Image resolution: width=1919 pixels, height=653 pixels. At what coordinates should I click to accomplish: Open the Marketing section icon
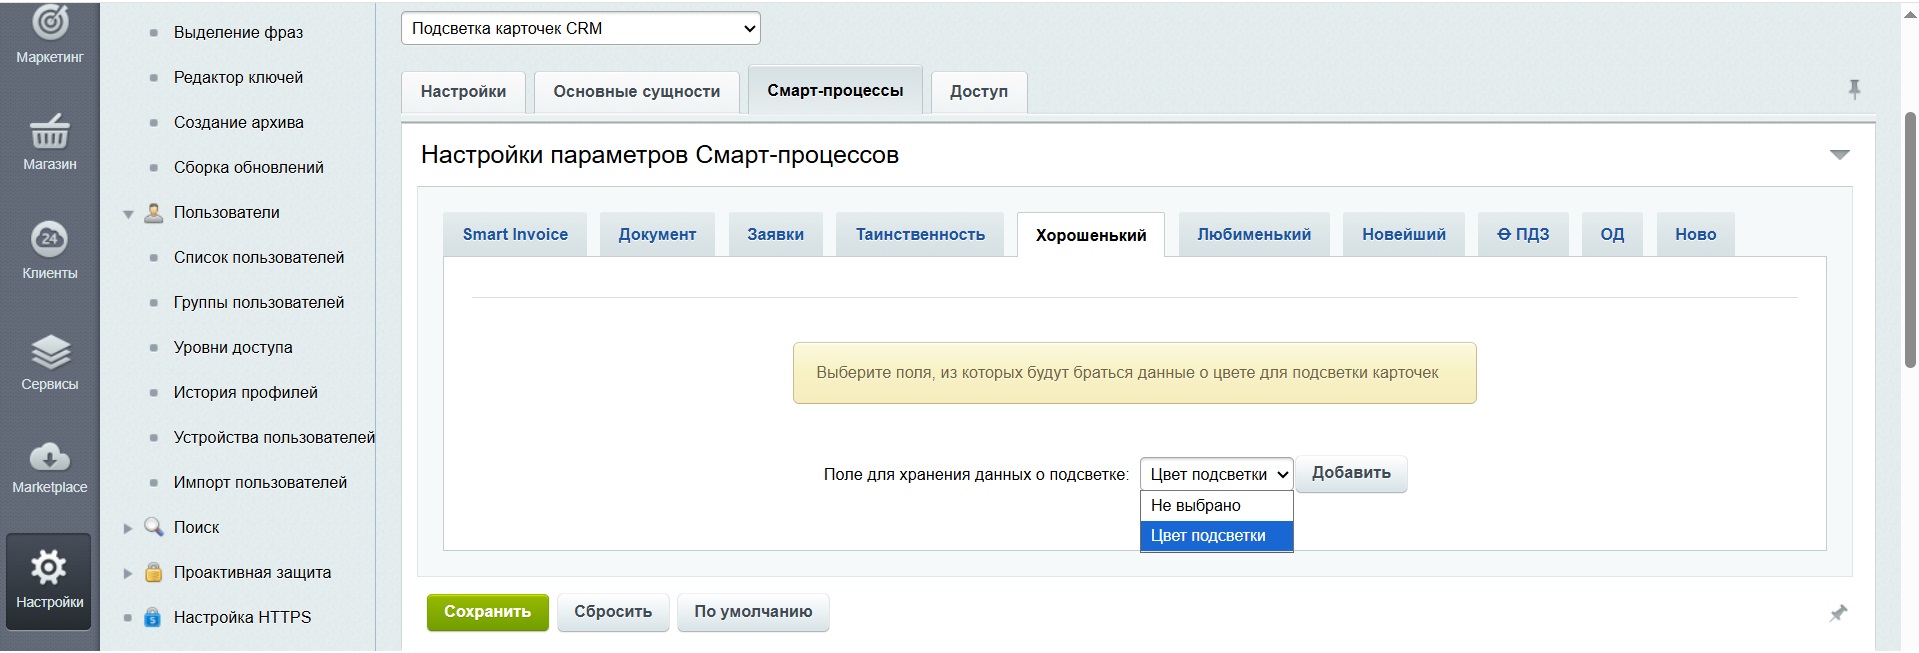(49, 24)
